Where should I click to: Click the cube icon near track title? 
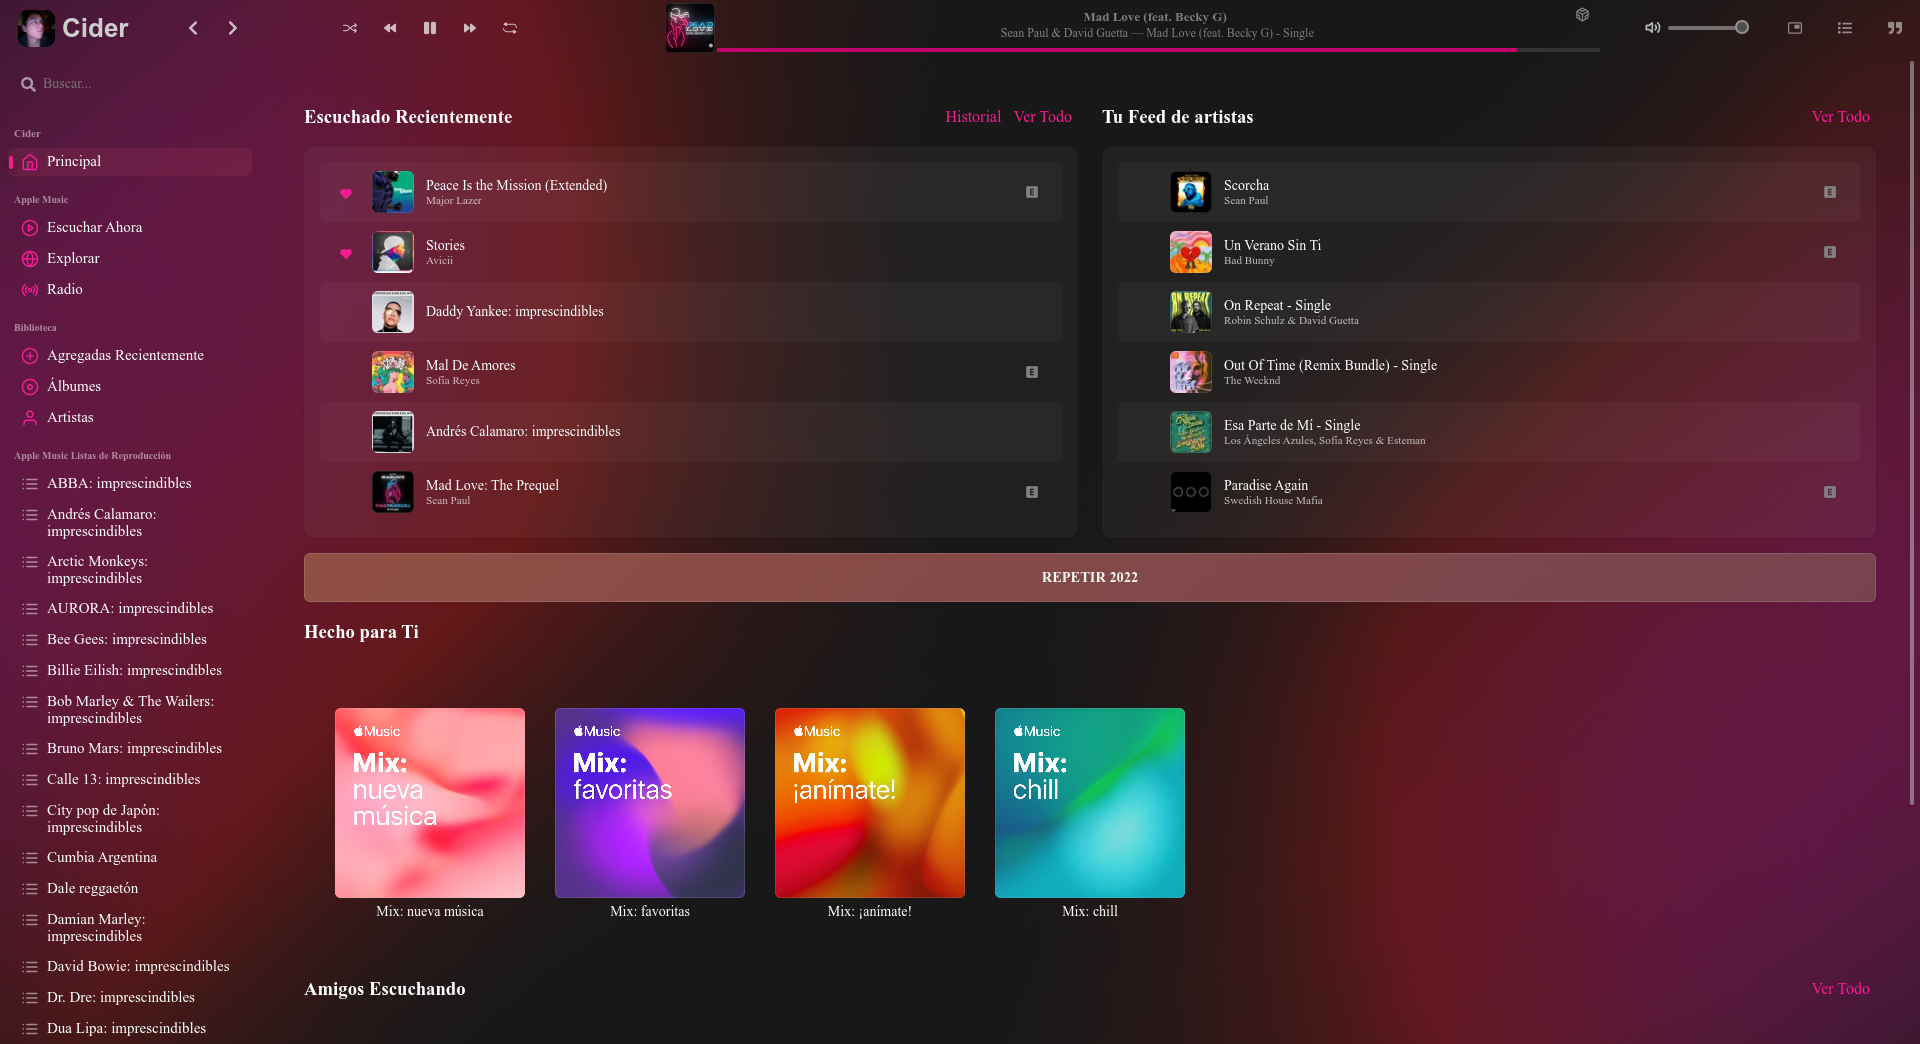[1582, 15]
